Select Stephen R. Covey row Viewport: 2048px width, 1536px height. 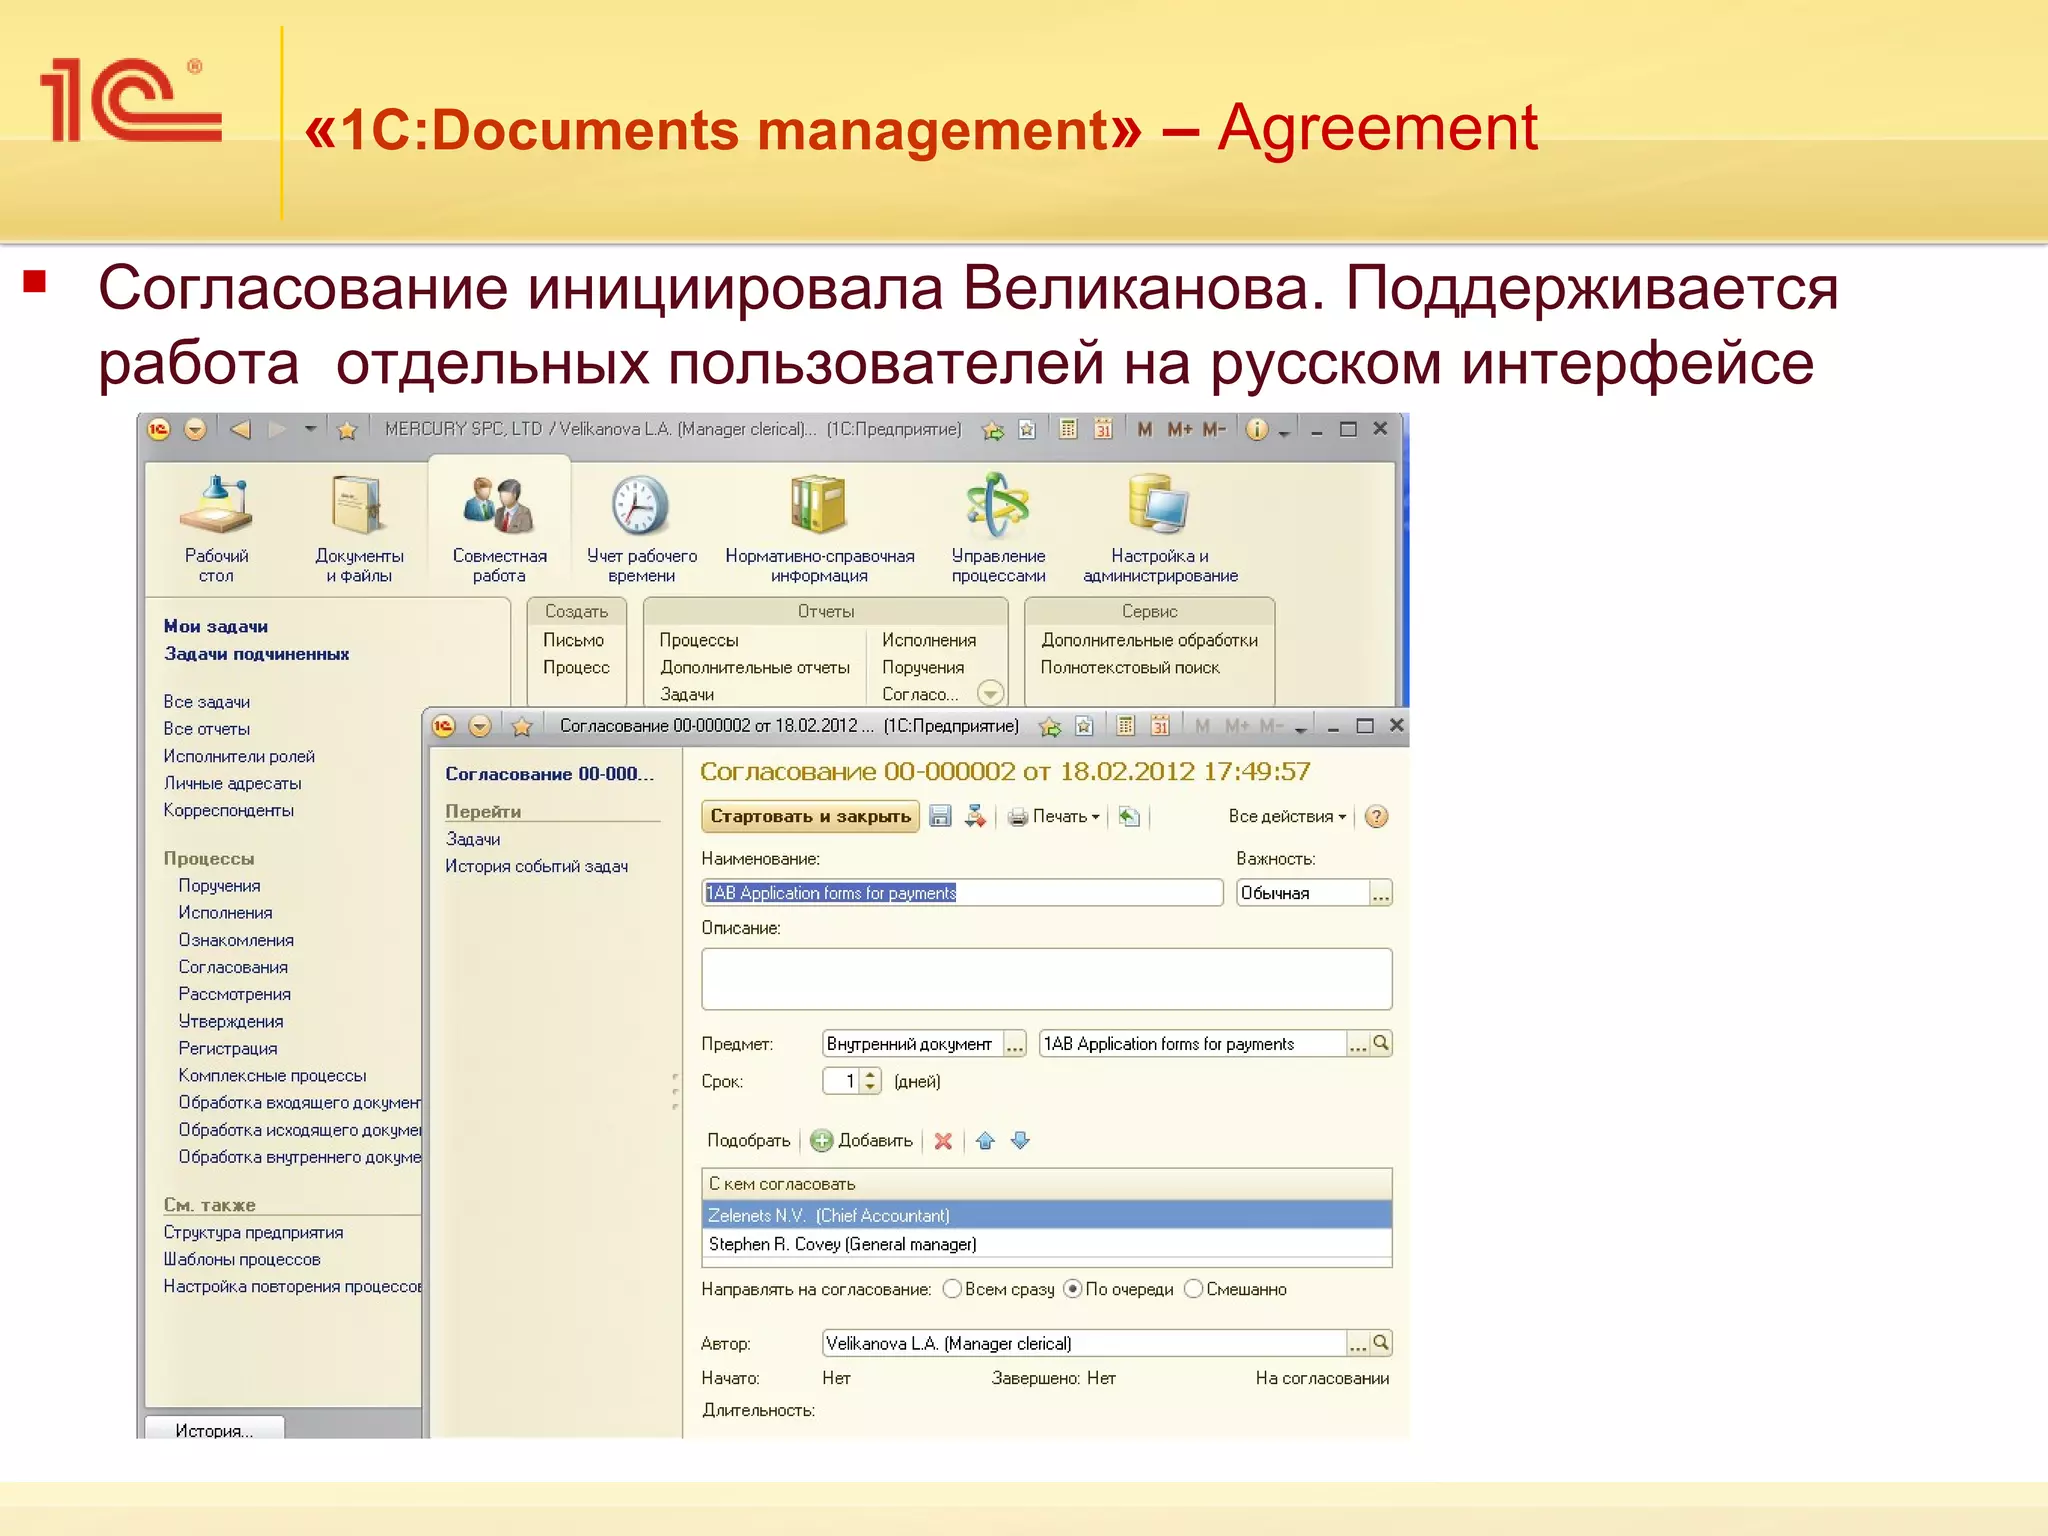coord(1047,1244)
